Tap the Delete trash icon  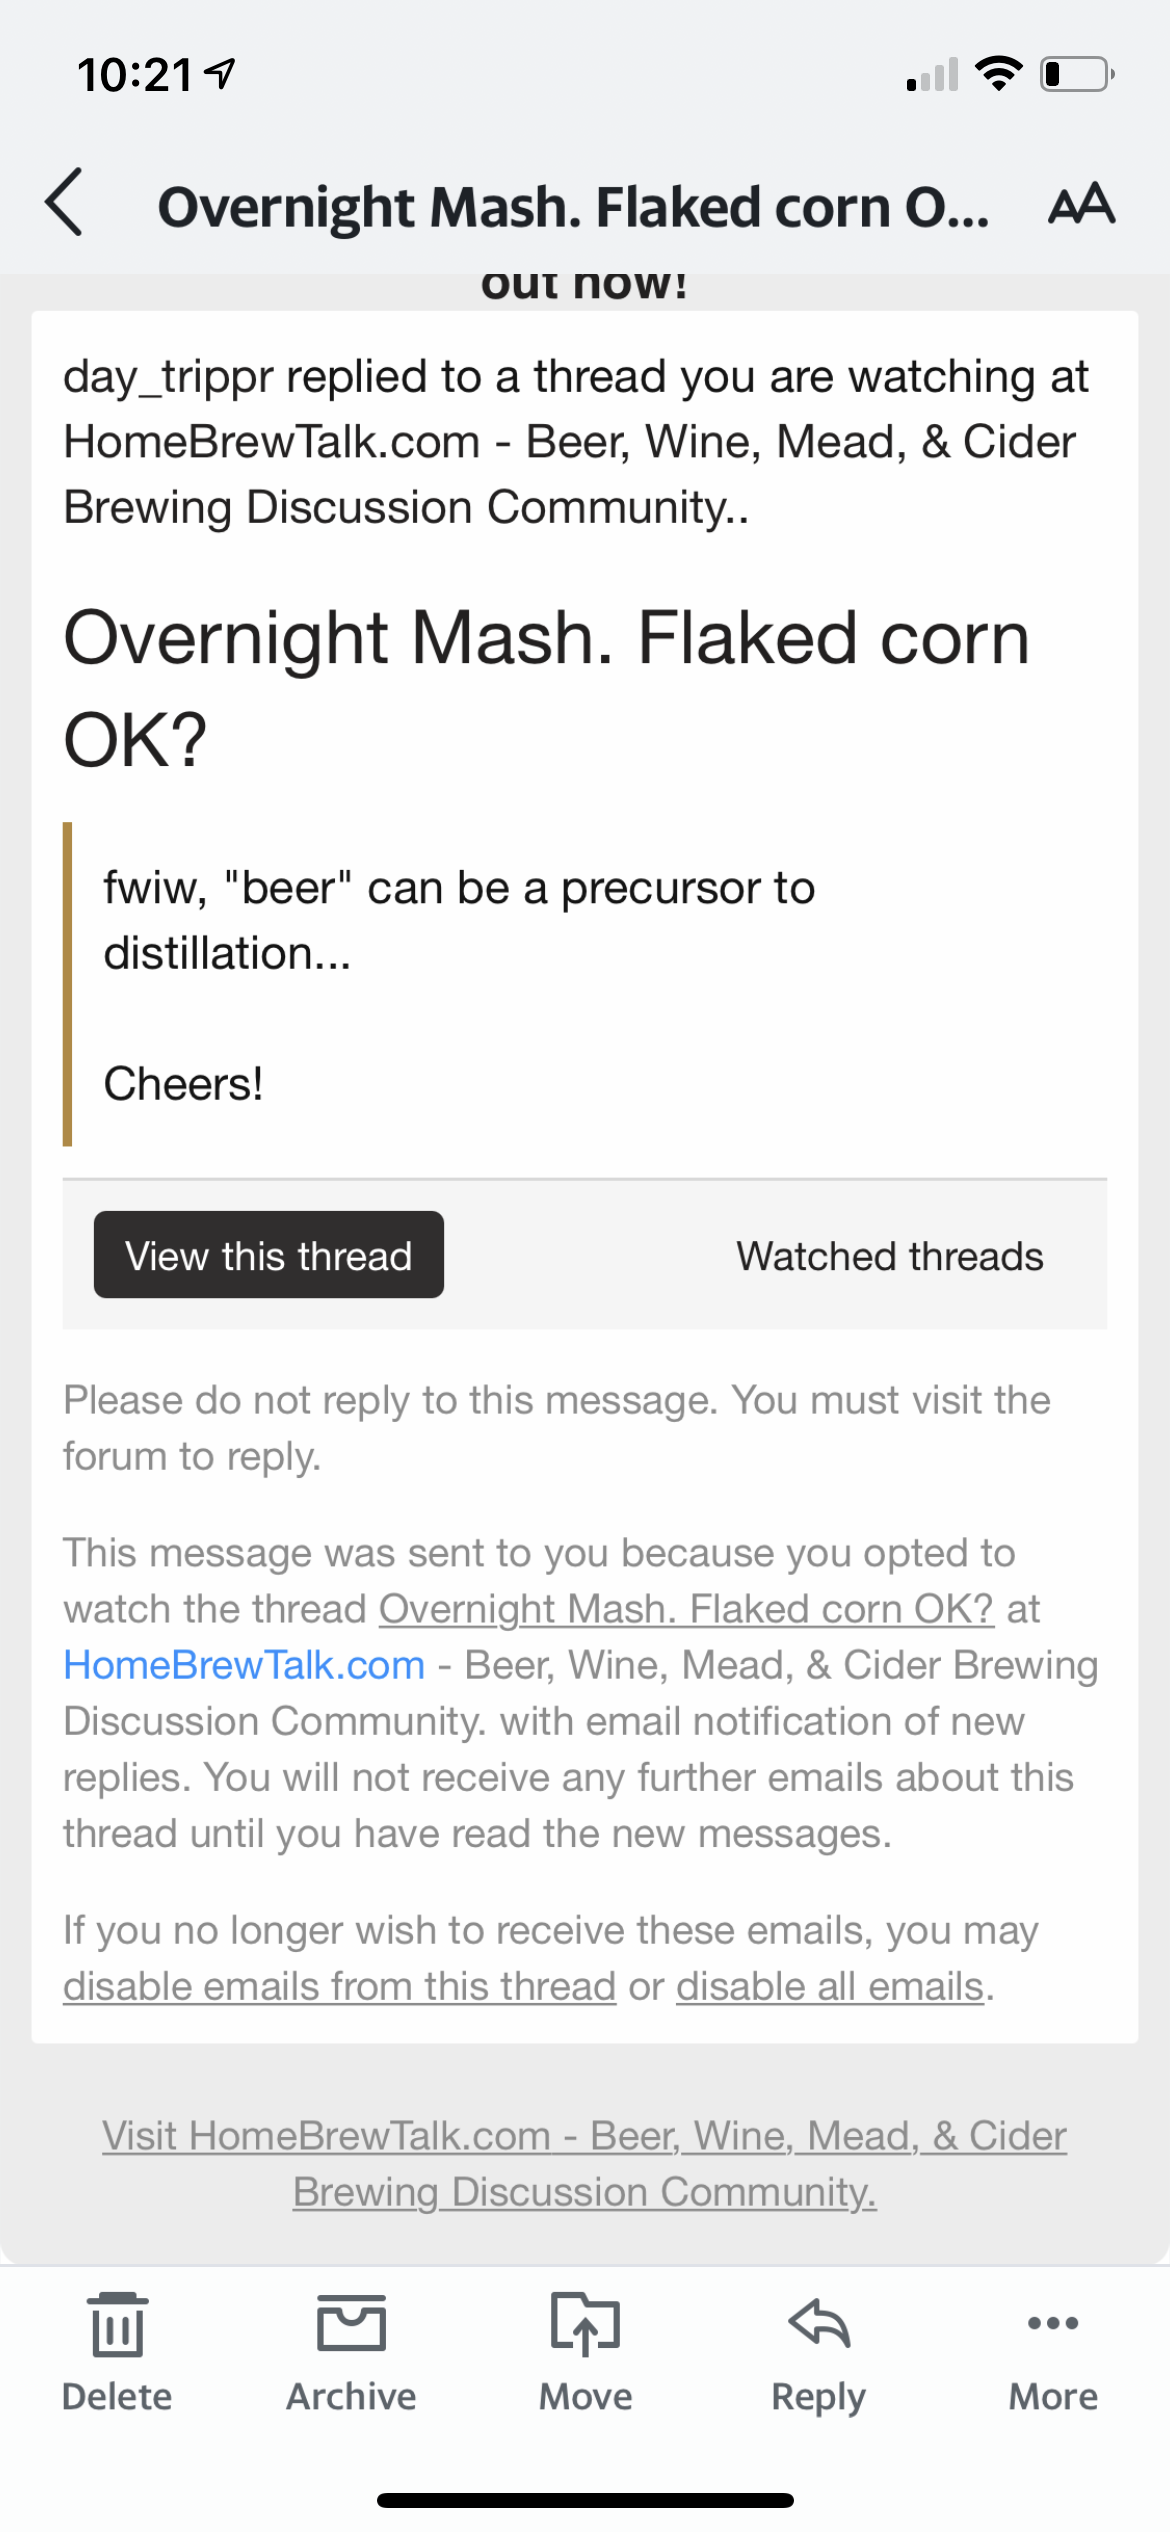point(117,2324)
